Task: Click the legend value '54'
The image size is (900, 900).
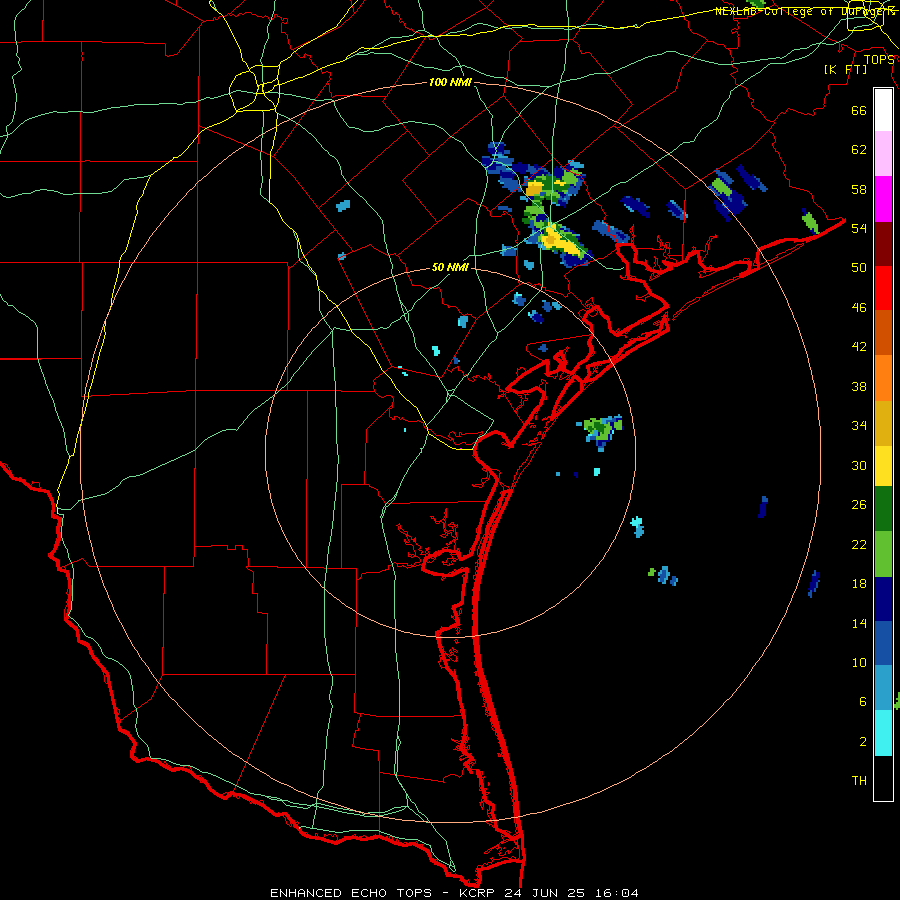Action: [x=859, y=228]
